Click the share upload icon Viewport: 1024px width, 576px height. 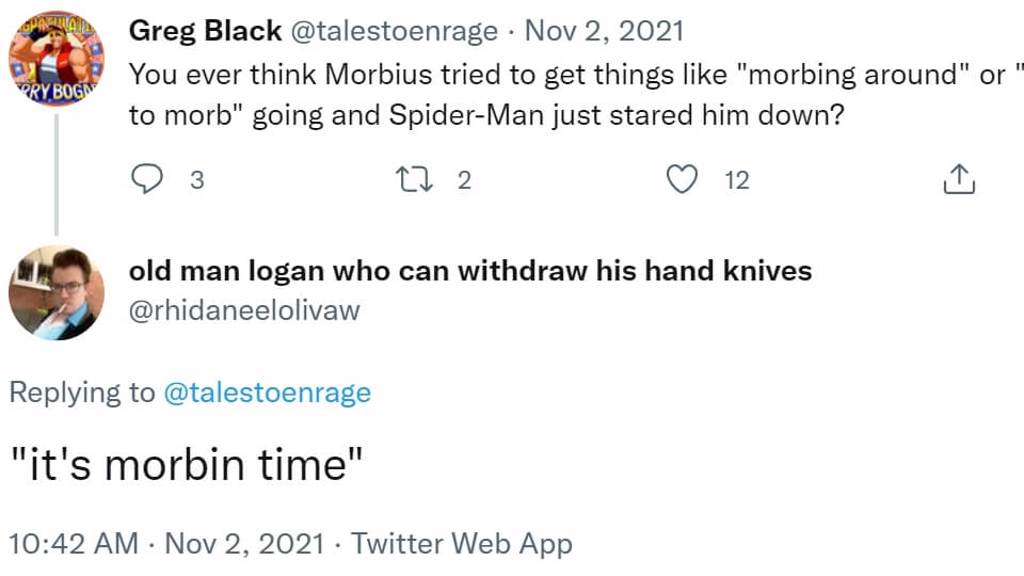(x=958, y=180)
